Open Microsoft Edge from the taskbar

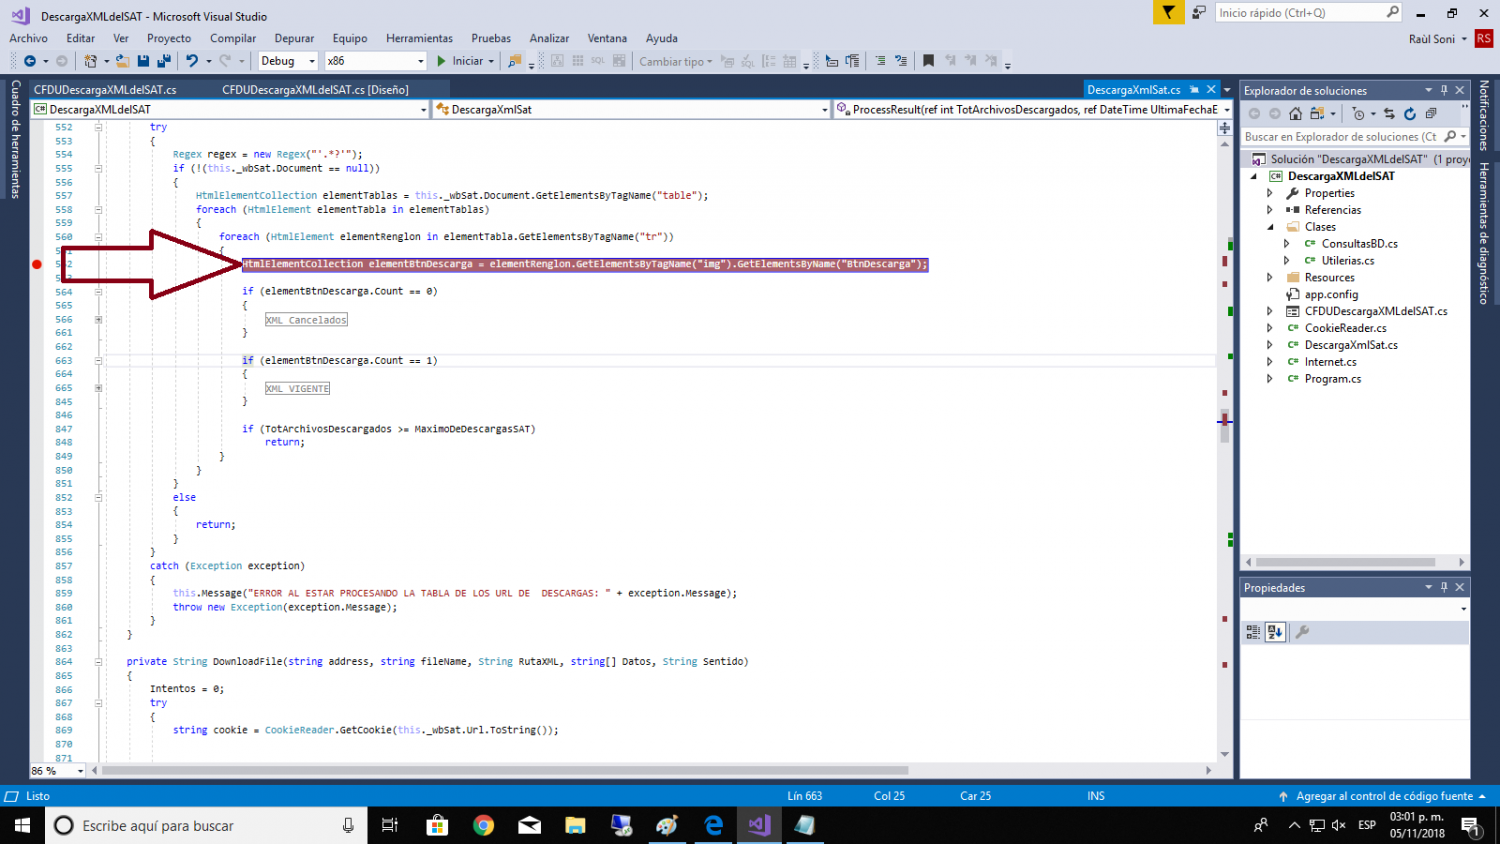coord(713,825)
